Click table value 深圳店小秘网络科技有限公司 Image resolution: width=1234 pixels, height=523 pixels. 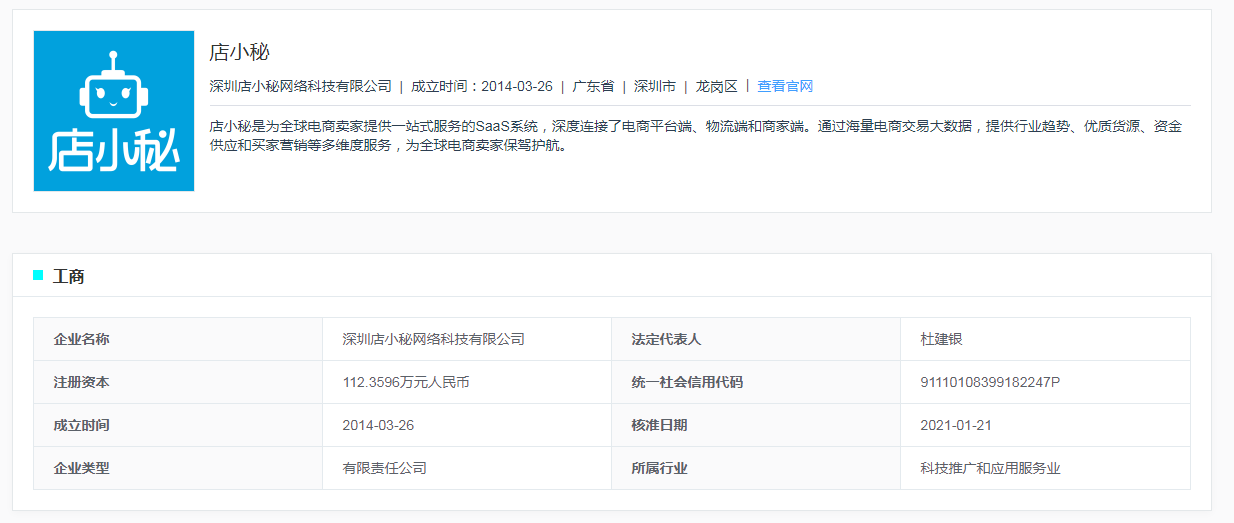click(x=433, y=339)
